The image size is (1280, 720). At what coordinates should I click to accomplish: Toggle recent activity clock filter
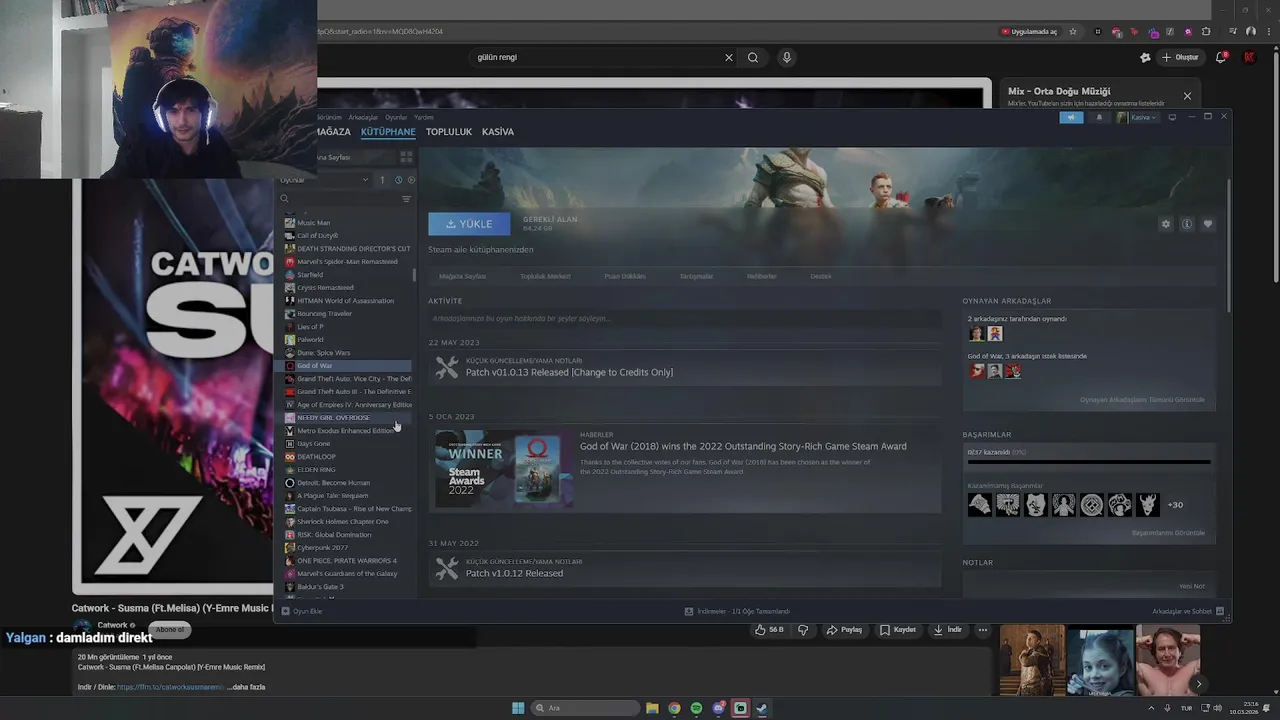398,180
